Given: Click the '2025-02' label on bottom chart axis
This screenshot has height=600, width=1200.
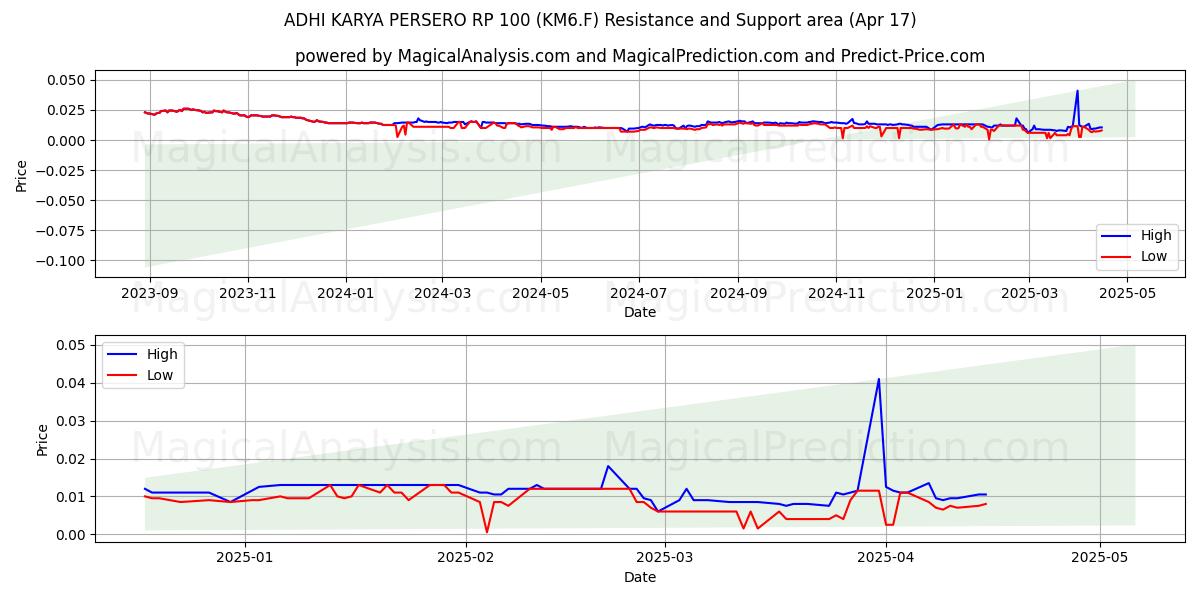Looking at the screenshot, I should [467, 557].
